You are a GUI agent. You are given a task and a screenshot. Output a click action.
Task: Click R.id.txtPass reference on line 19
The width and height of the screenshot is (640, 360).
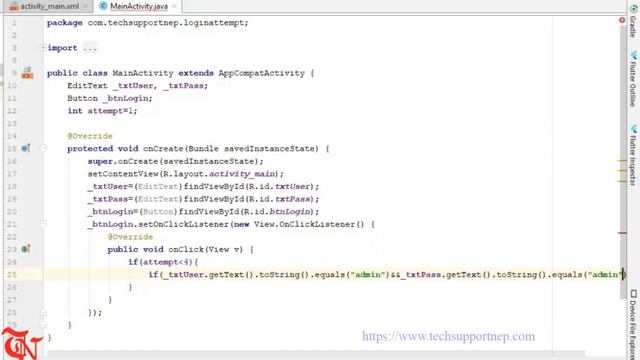pos(279,199)
